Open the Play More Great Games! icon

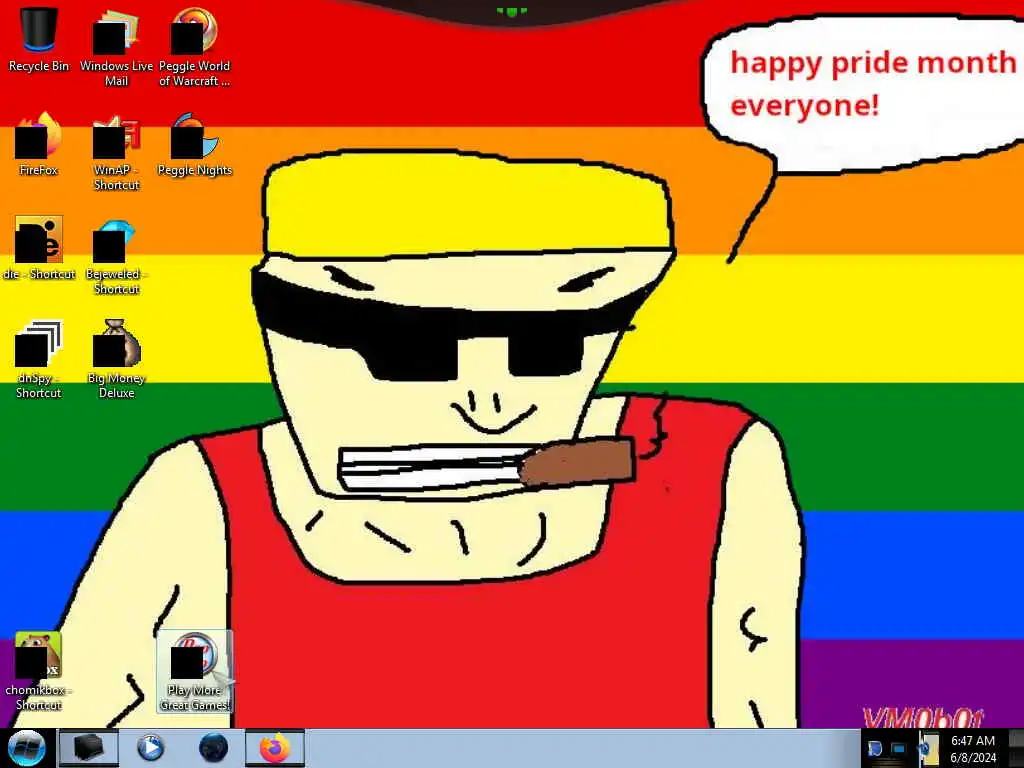point(195,671)
